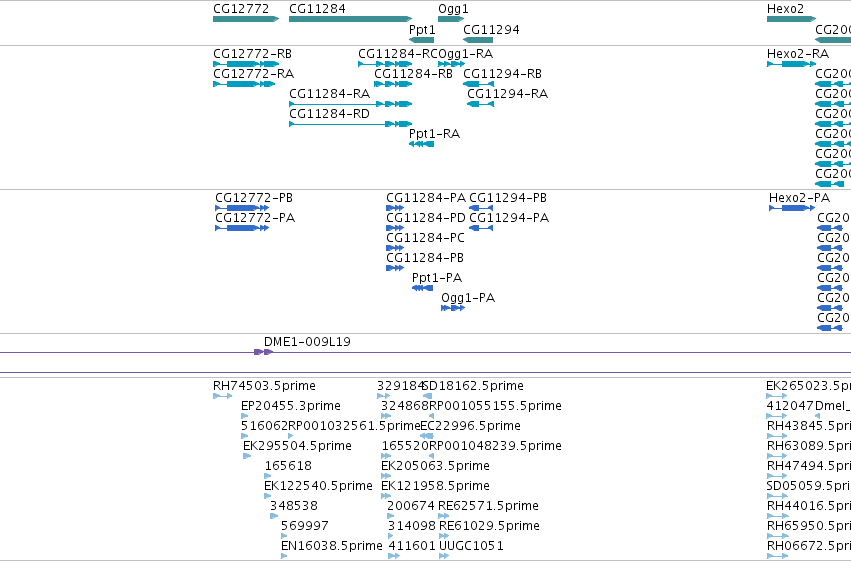The height and width of the screenshot is (561, 851).
Task: Open EST RH74503.5prime
Action: 223,396
